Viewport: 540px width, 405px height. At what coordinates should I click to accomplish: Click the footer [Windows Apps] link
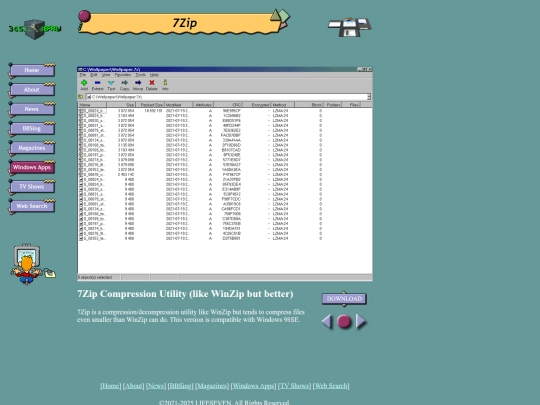pyautogui.click(x=253, y=386)
